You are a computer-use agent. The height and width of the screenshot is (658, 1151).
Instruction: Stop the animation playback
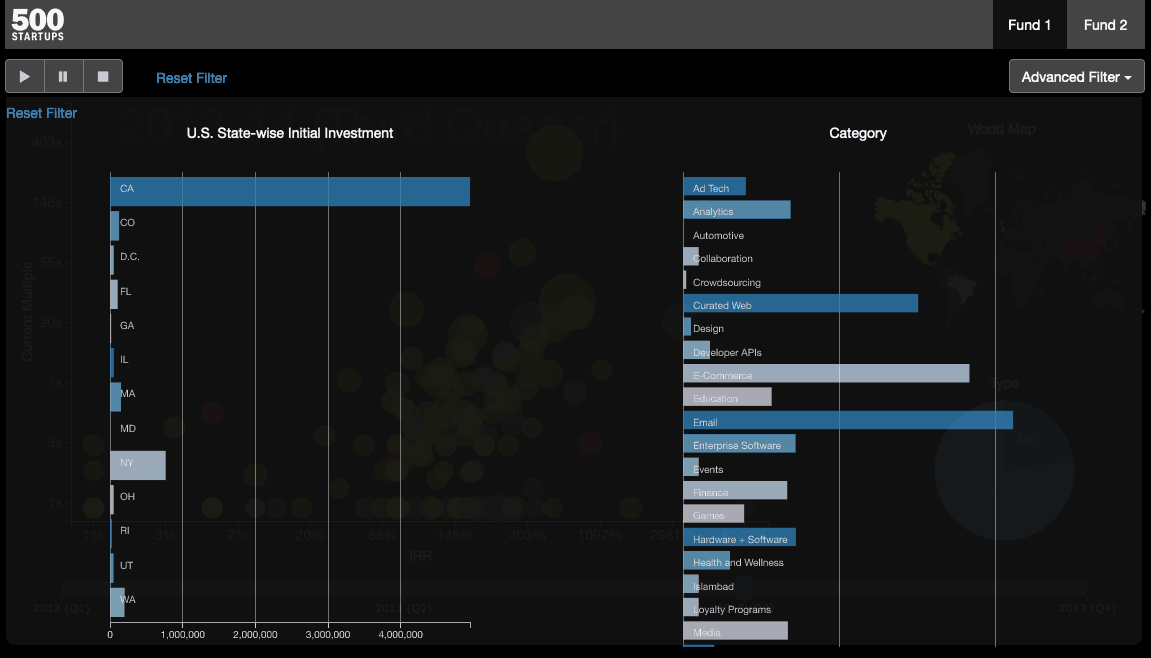[103, 76]
